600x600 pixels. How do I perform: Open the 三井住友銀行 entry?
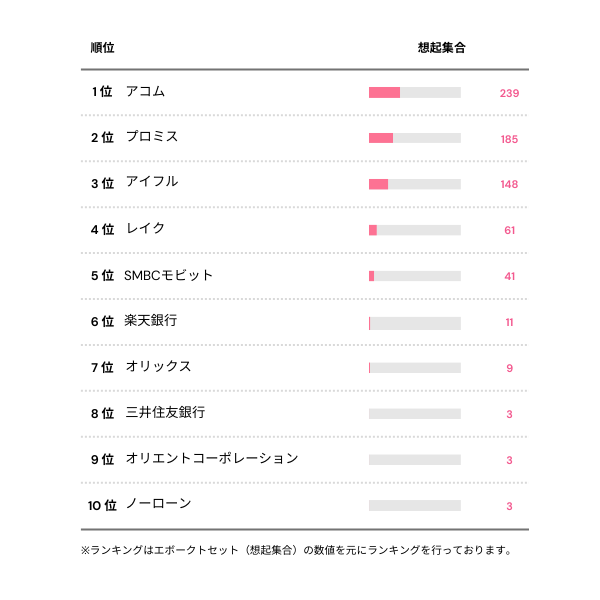tap(166, 413)
